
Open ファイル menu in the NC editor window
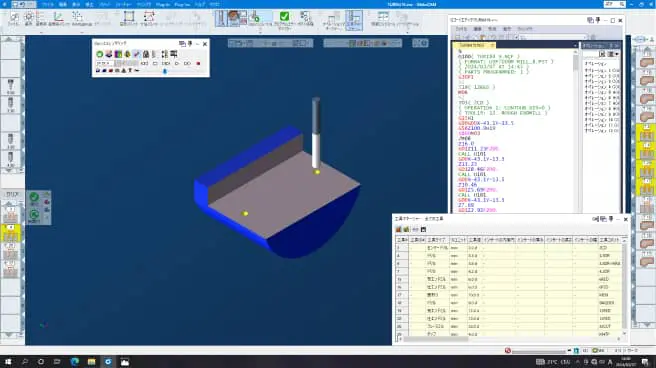pyautogui.click(x=461, y=29)
